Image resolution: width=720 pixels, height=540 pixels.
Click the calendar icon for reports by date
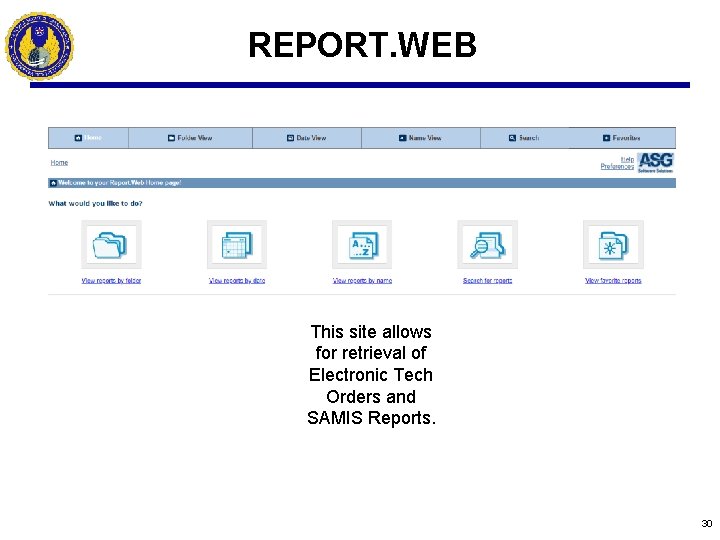(x=237, y=245)
